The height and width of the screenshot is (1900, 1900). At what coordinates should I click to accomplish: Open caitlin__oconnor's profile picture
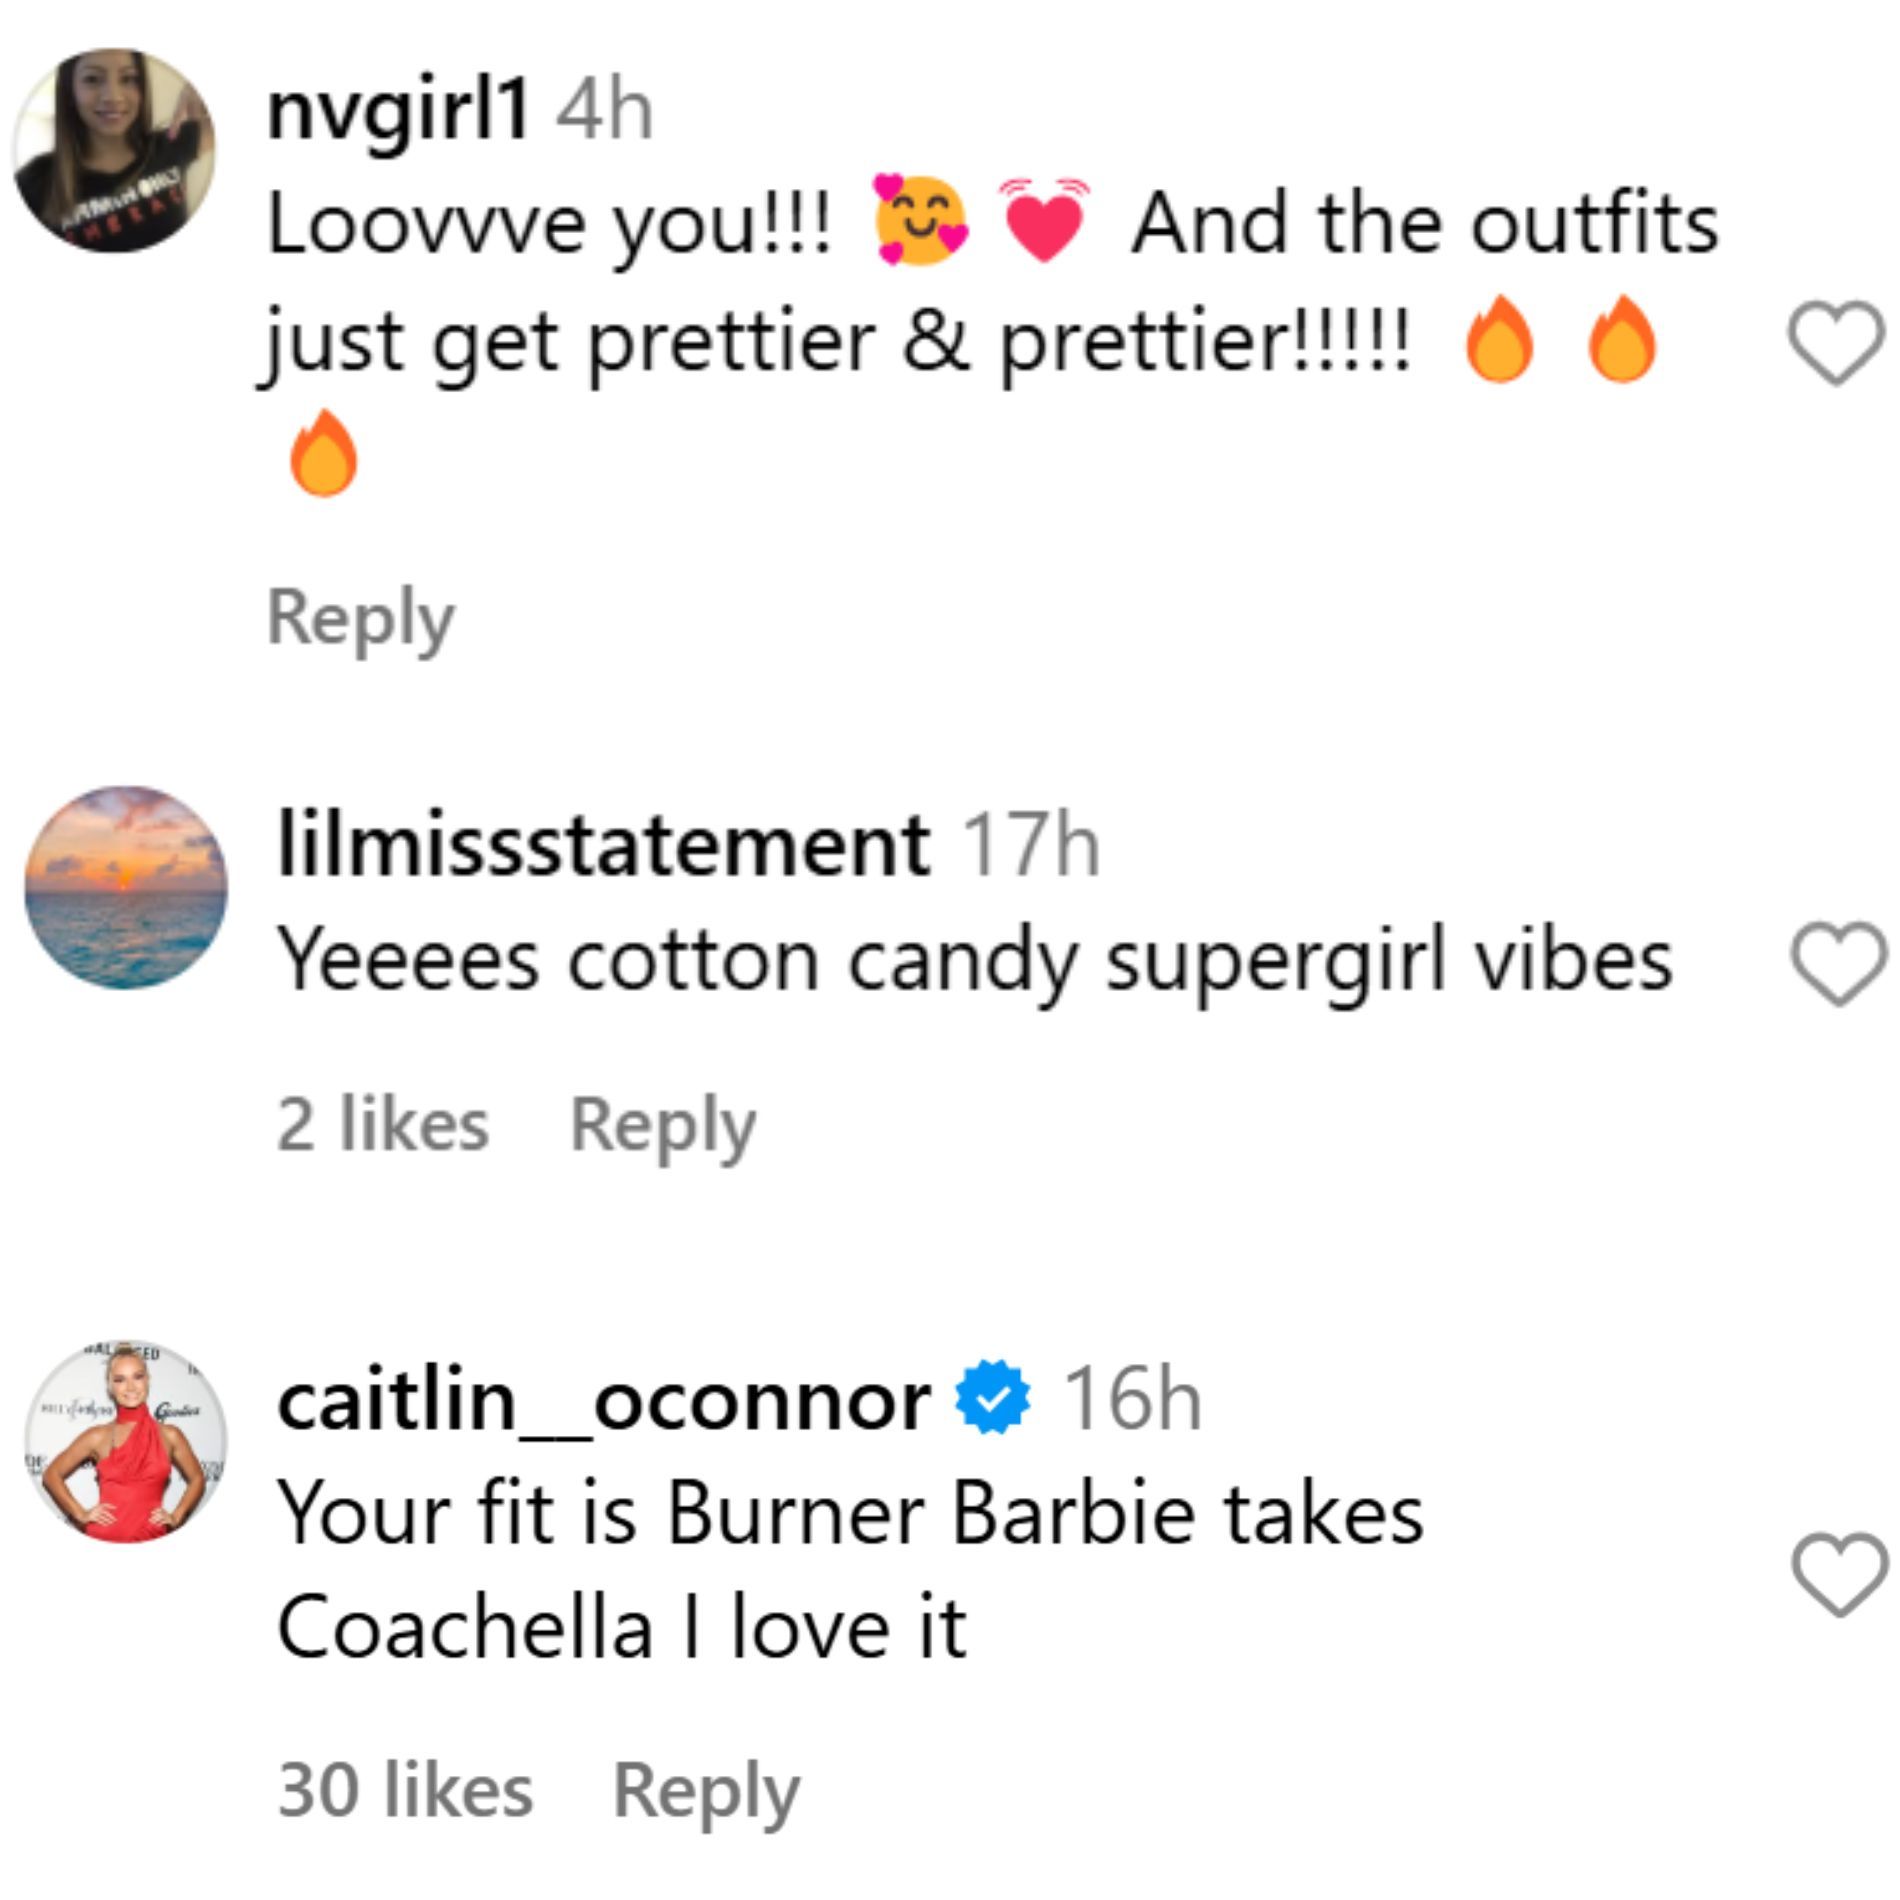[126, 1441]
